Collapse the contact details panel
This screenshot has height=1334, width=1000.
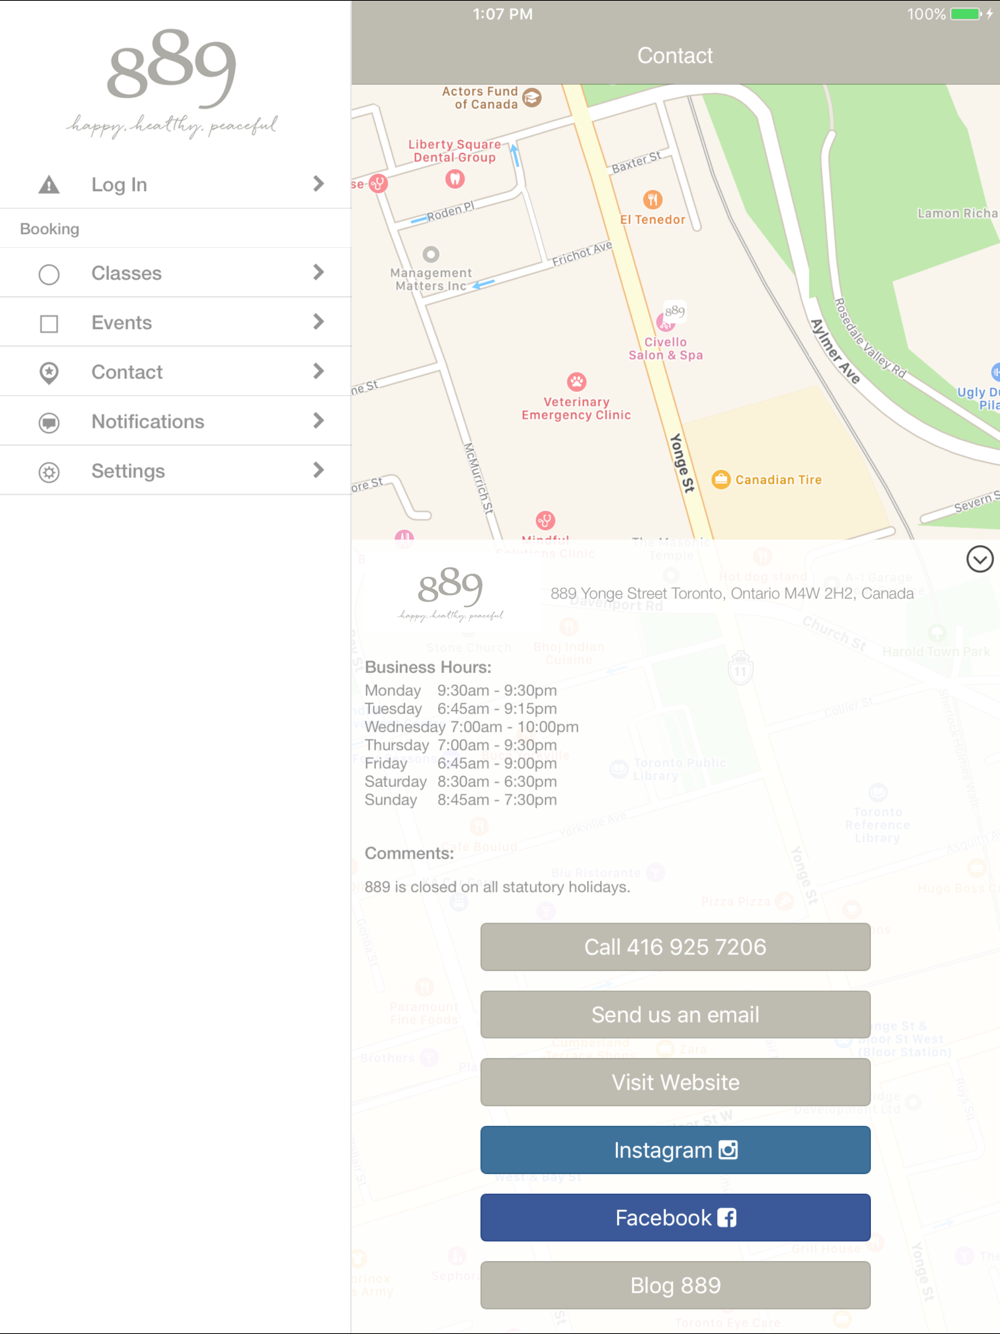(x=980, y=559)
